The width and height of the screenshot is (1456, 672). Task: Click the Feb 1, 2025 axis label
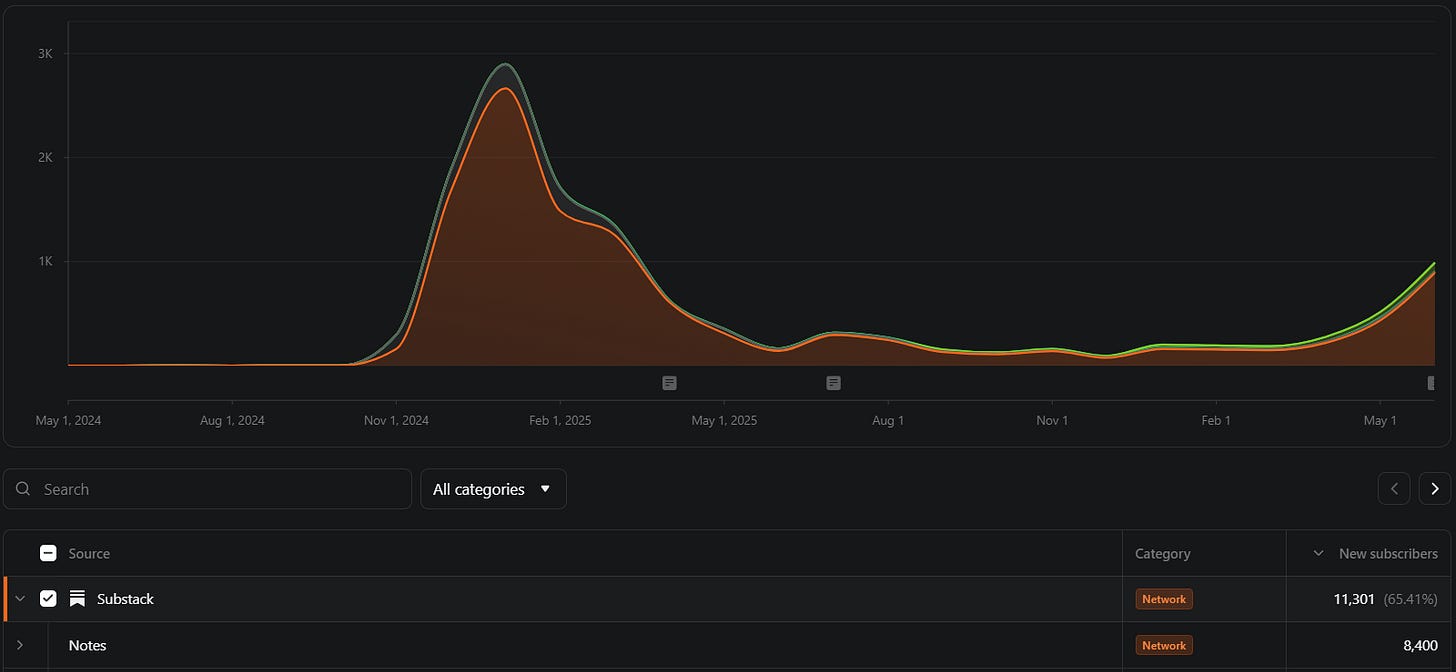pyautogui.click(x=560, y=420)
